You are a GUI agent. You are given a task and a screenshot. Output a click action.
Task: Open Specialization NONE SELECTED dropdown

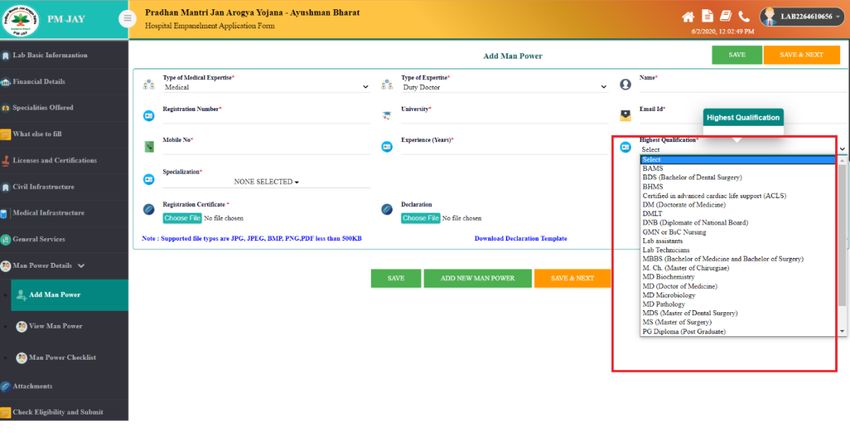[266, 182]
